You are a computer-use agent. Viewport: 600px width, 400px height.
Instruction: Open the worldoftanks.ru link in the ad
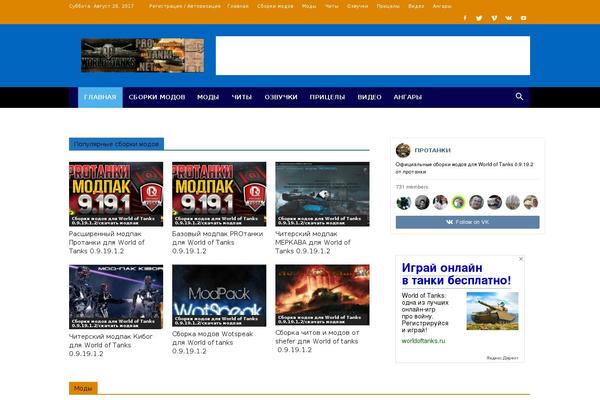(x=424, y=341)
